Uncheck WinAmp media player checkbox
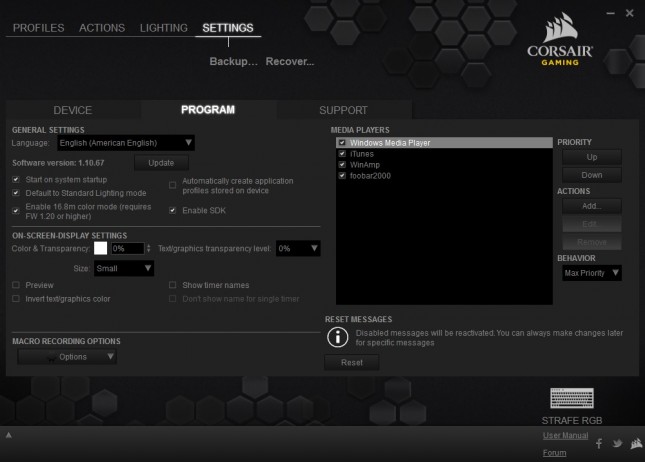The image size is (645, 462). click(x=342, y=165)
